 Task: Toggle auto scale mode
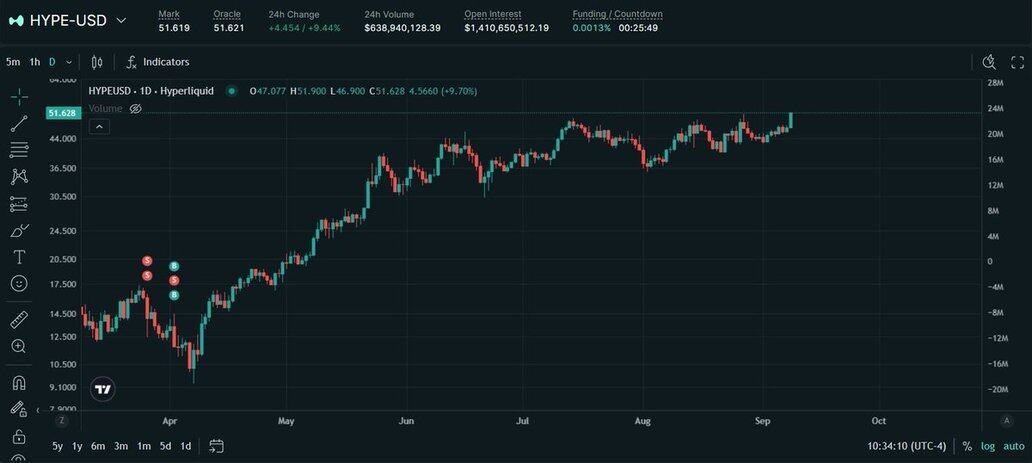click(1014, 447)
